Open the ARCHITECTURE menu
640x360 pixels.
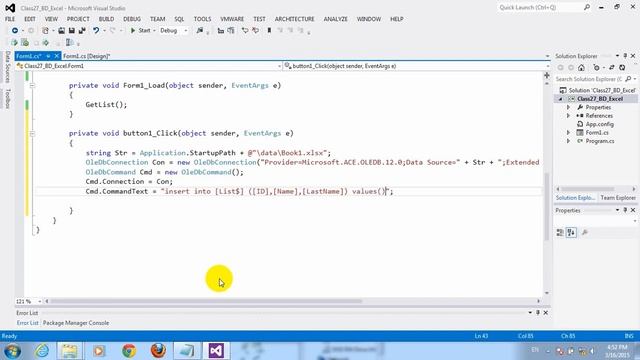click(x=294, y=19)
